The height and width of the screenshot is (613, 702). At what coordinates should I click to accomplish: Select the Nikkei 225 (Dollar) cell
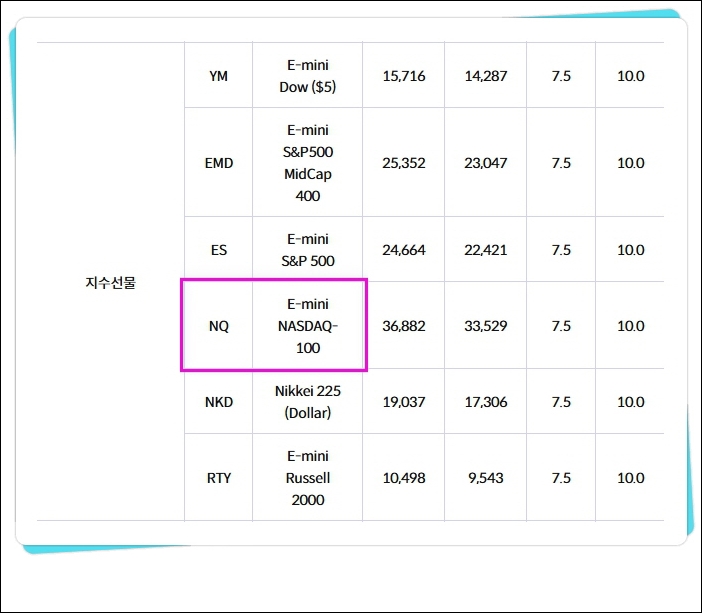(308, 402)
